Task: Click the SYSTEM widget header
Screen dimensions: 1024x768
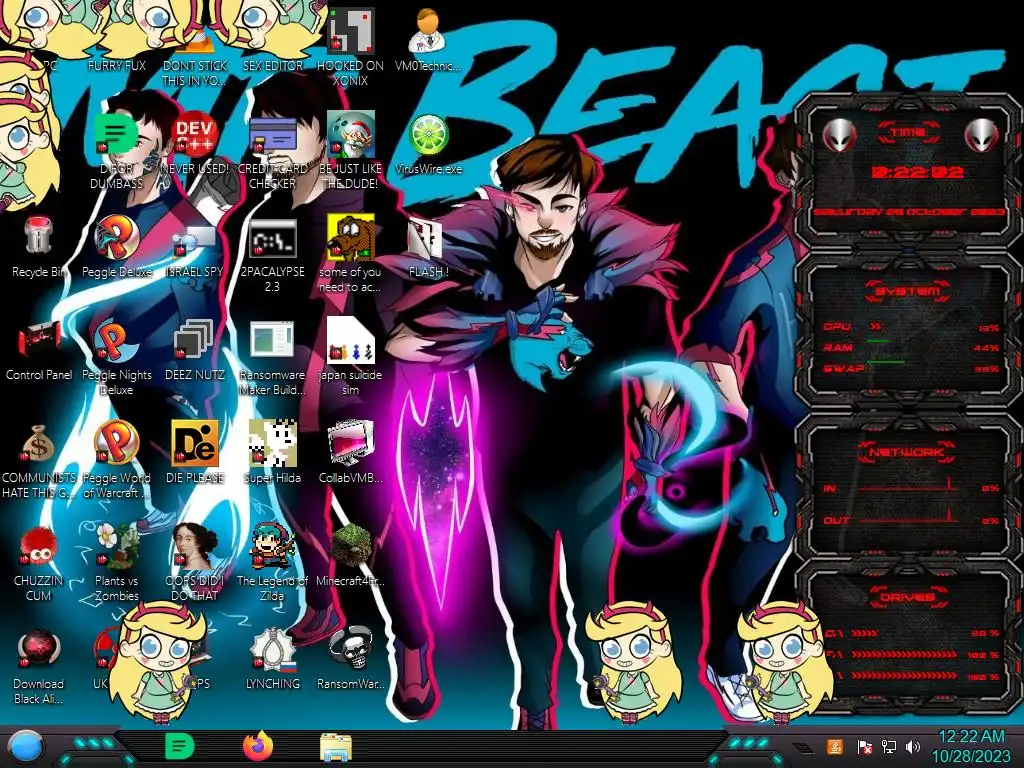Action: click(x=908, y=291)
